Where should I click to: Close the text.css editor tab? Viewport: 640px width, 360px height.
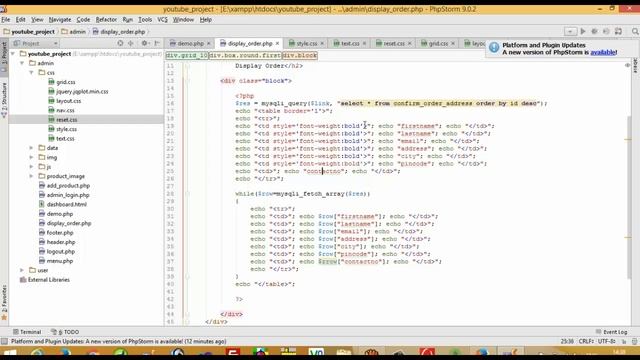tap(364, 43)
